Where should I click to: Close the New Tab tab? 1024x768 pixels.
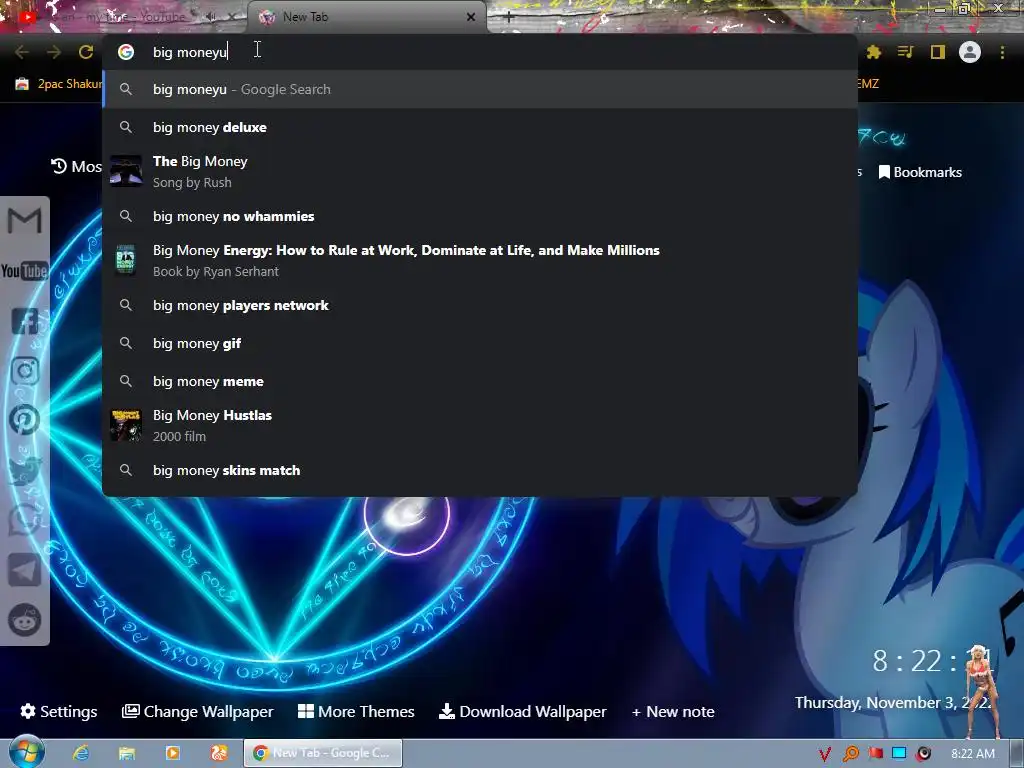click(x=471, y=17)
